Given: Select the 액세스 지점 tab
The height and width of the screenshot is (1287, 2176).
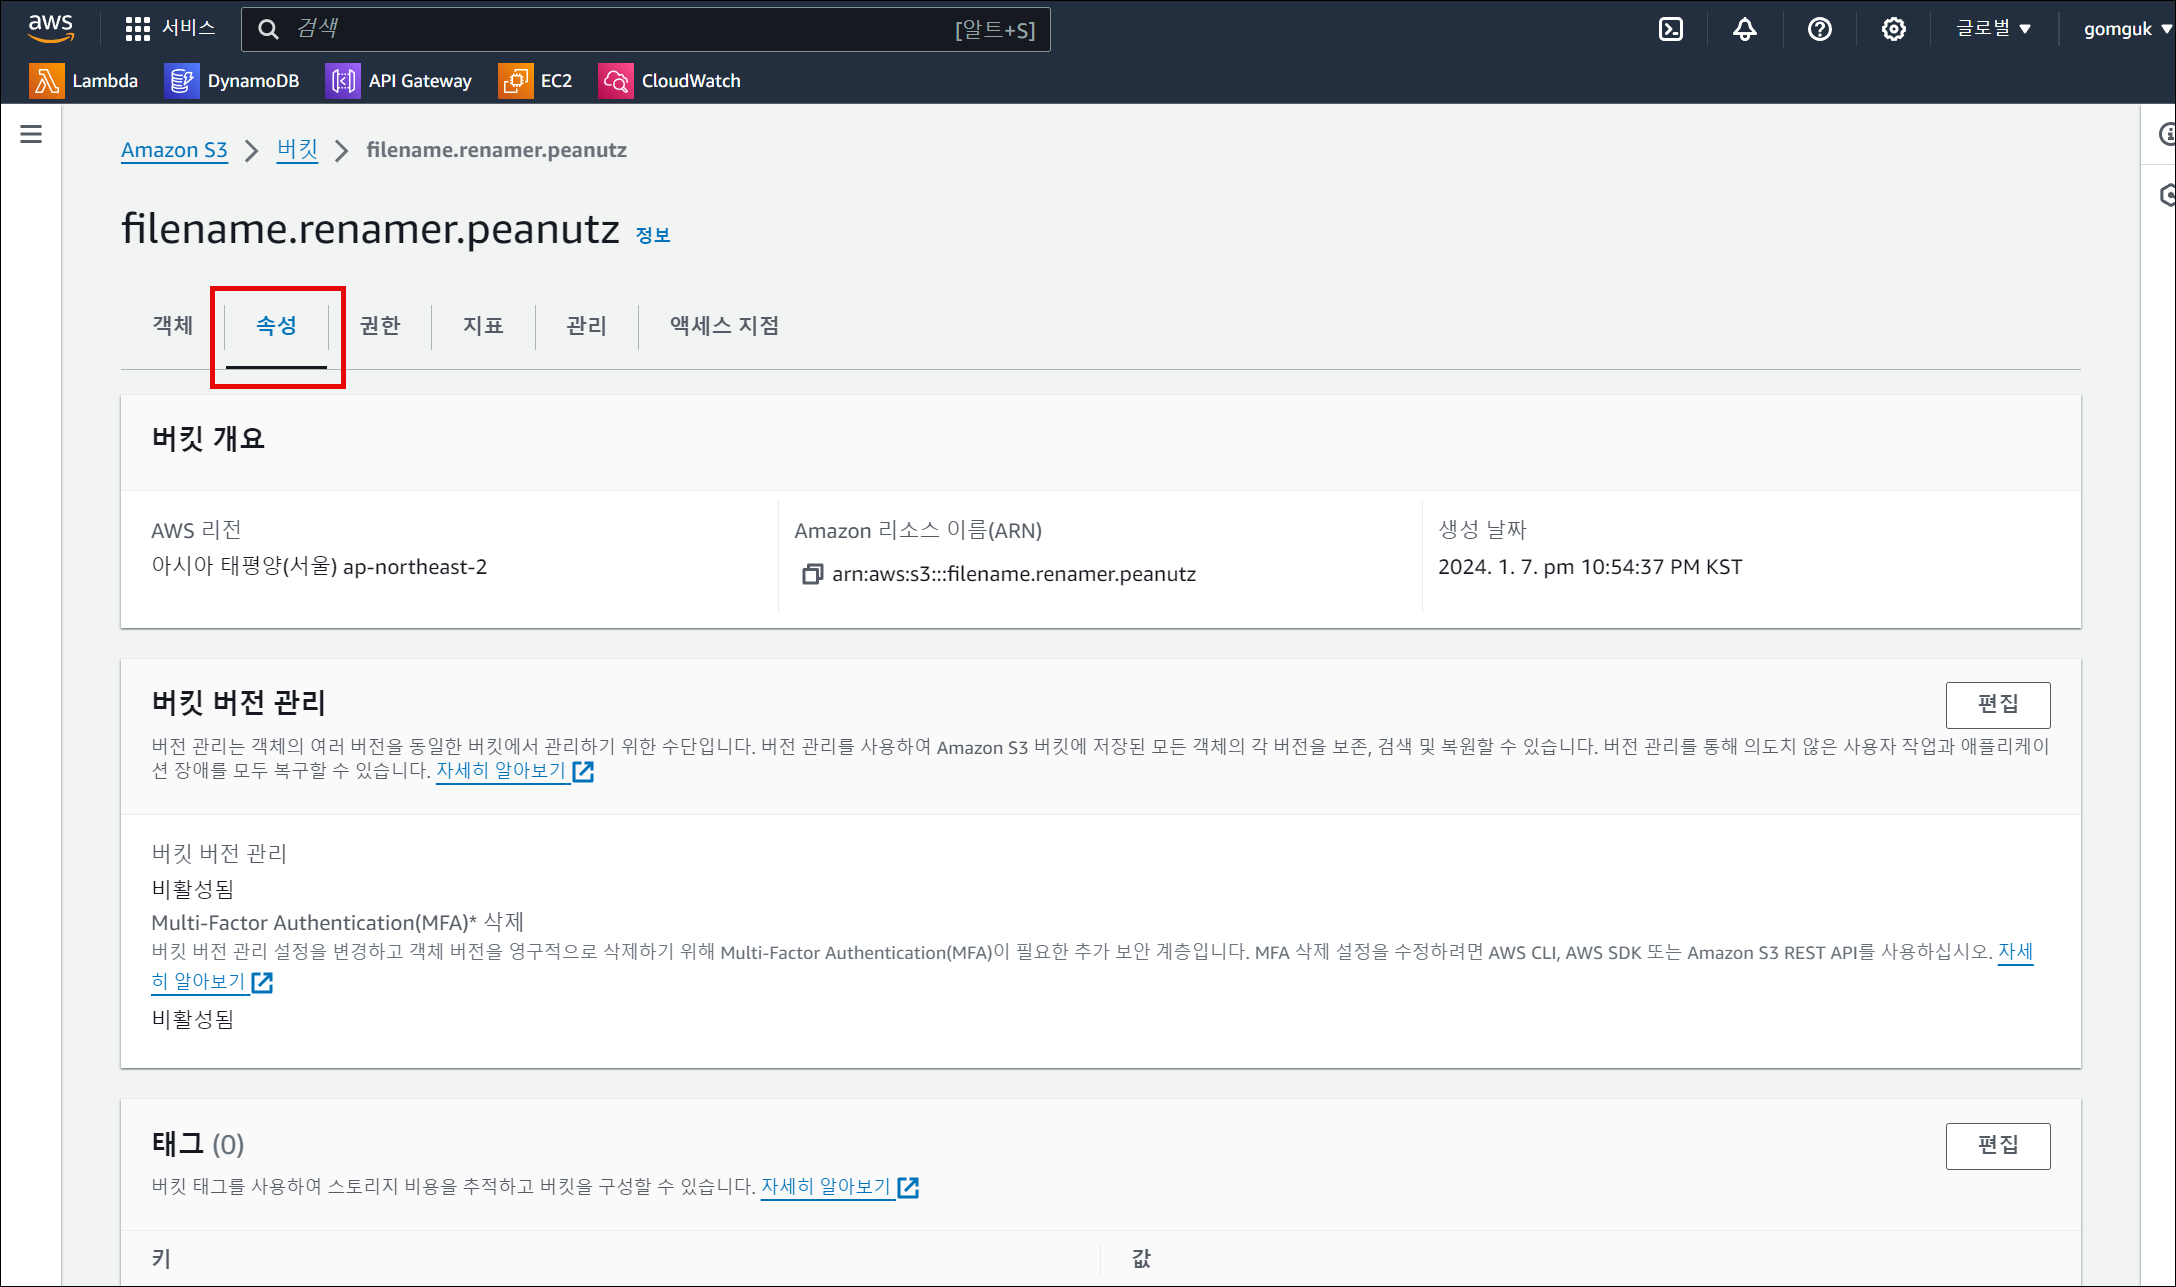Looking at the screenshot, I should pyautogui.click(x=724, y=326).
